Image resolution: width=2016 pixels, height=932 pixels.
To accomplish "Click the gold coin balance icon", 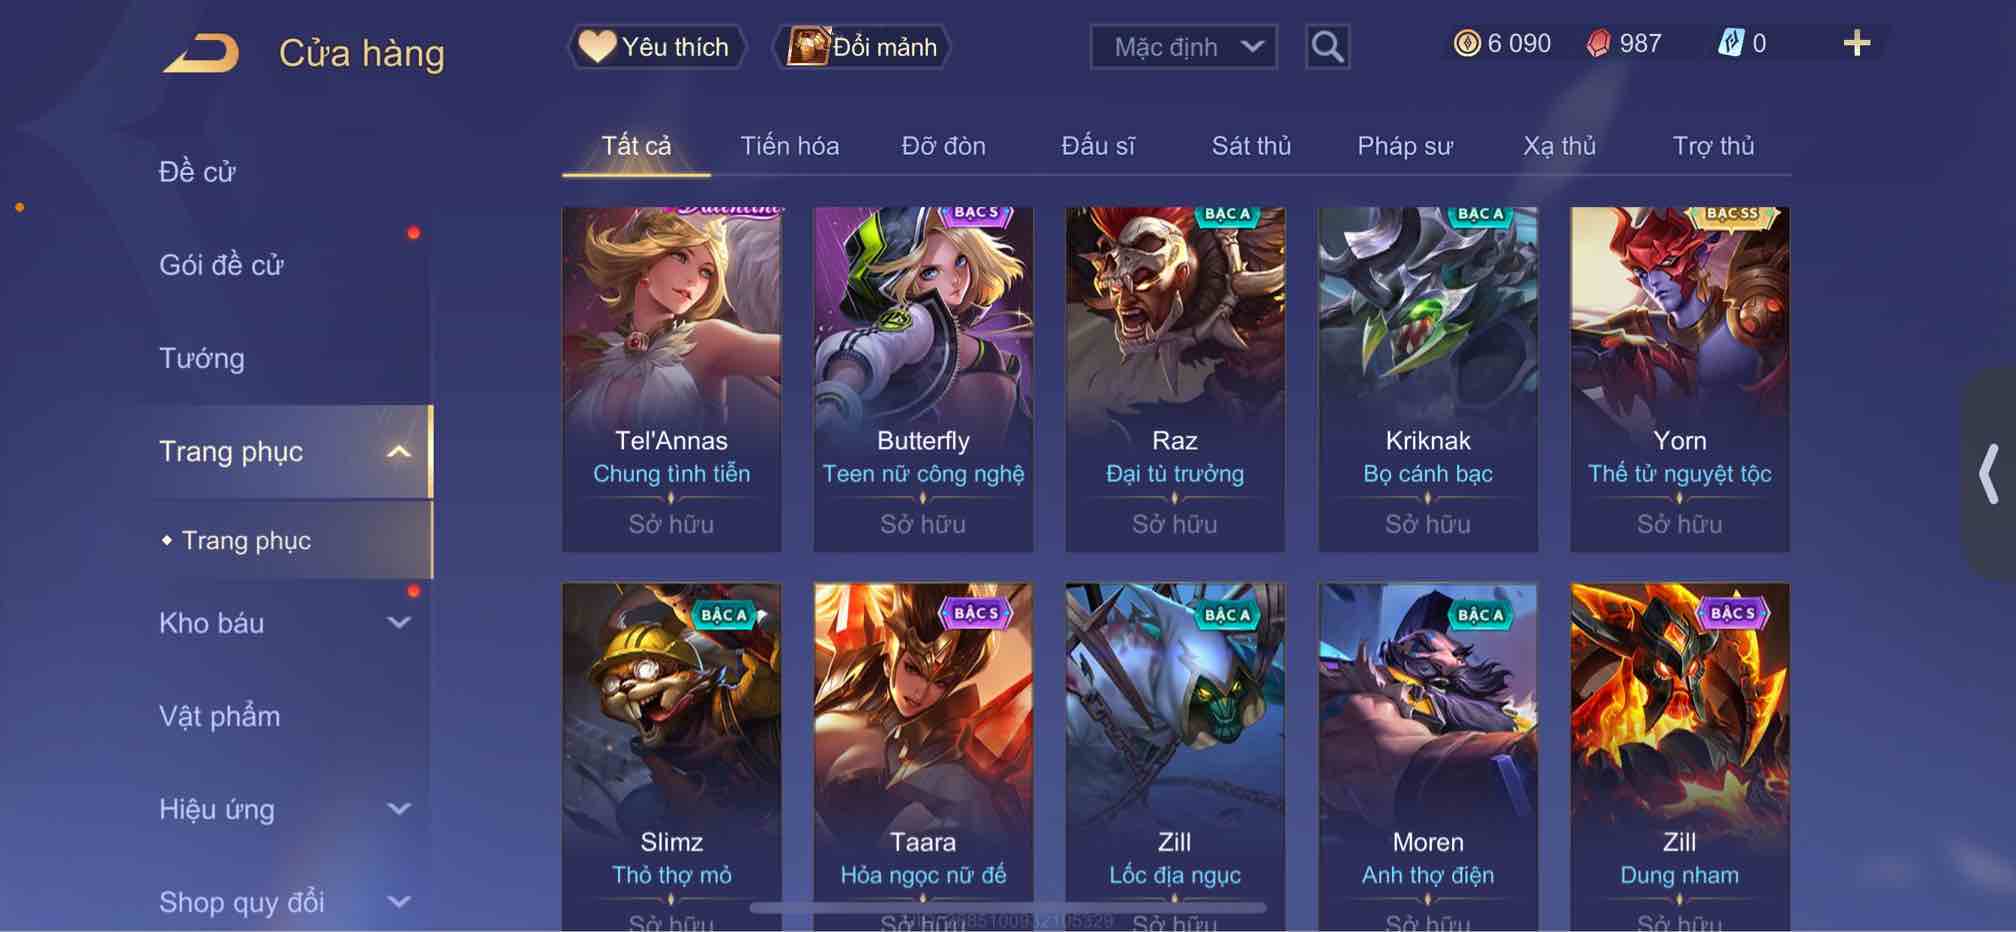I will [x=1466, y=43].
